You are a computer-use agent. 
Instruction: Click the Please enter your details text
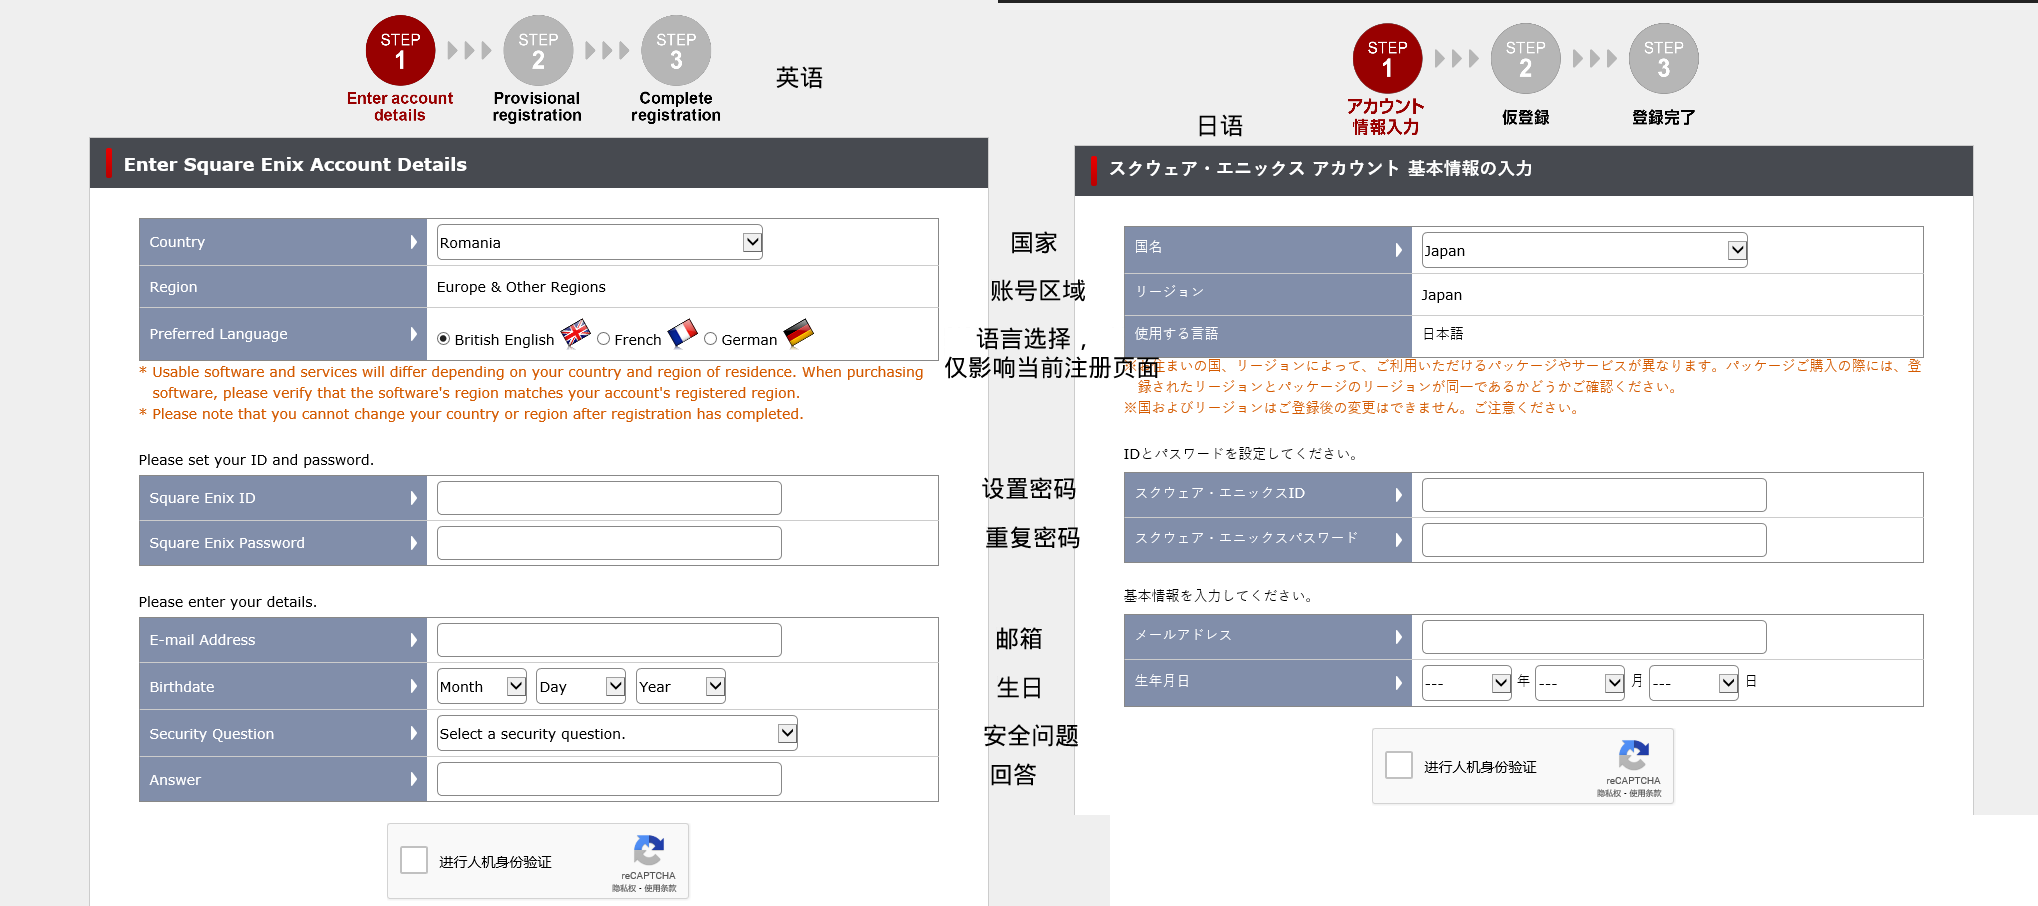pyautogui.click(x=227, y=602)
